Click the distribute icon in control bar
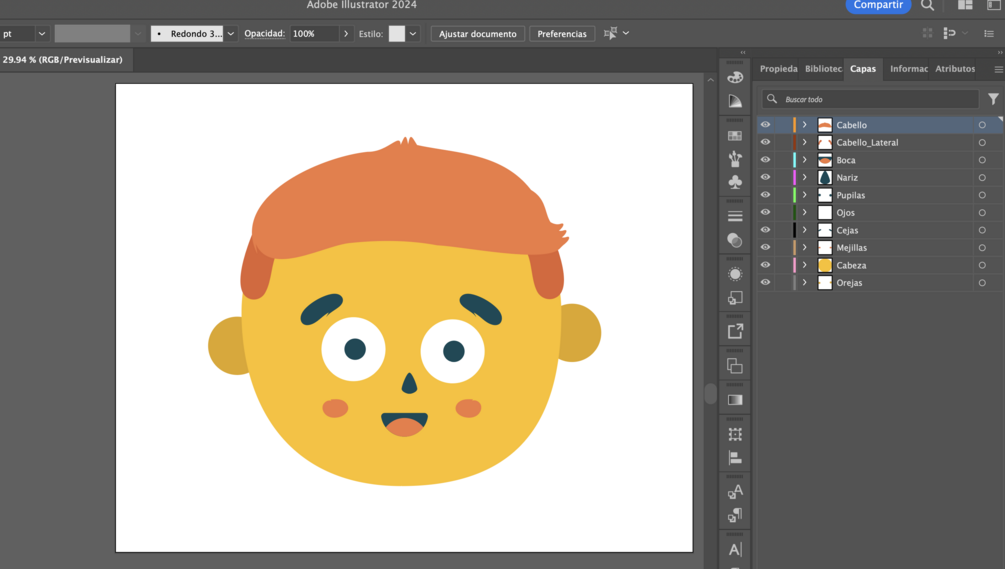The height and width of the screenshot is (569, 1005). pyautogui.click(x=950, y=33)
